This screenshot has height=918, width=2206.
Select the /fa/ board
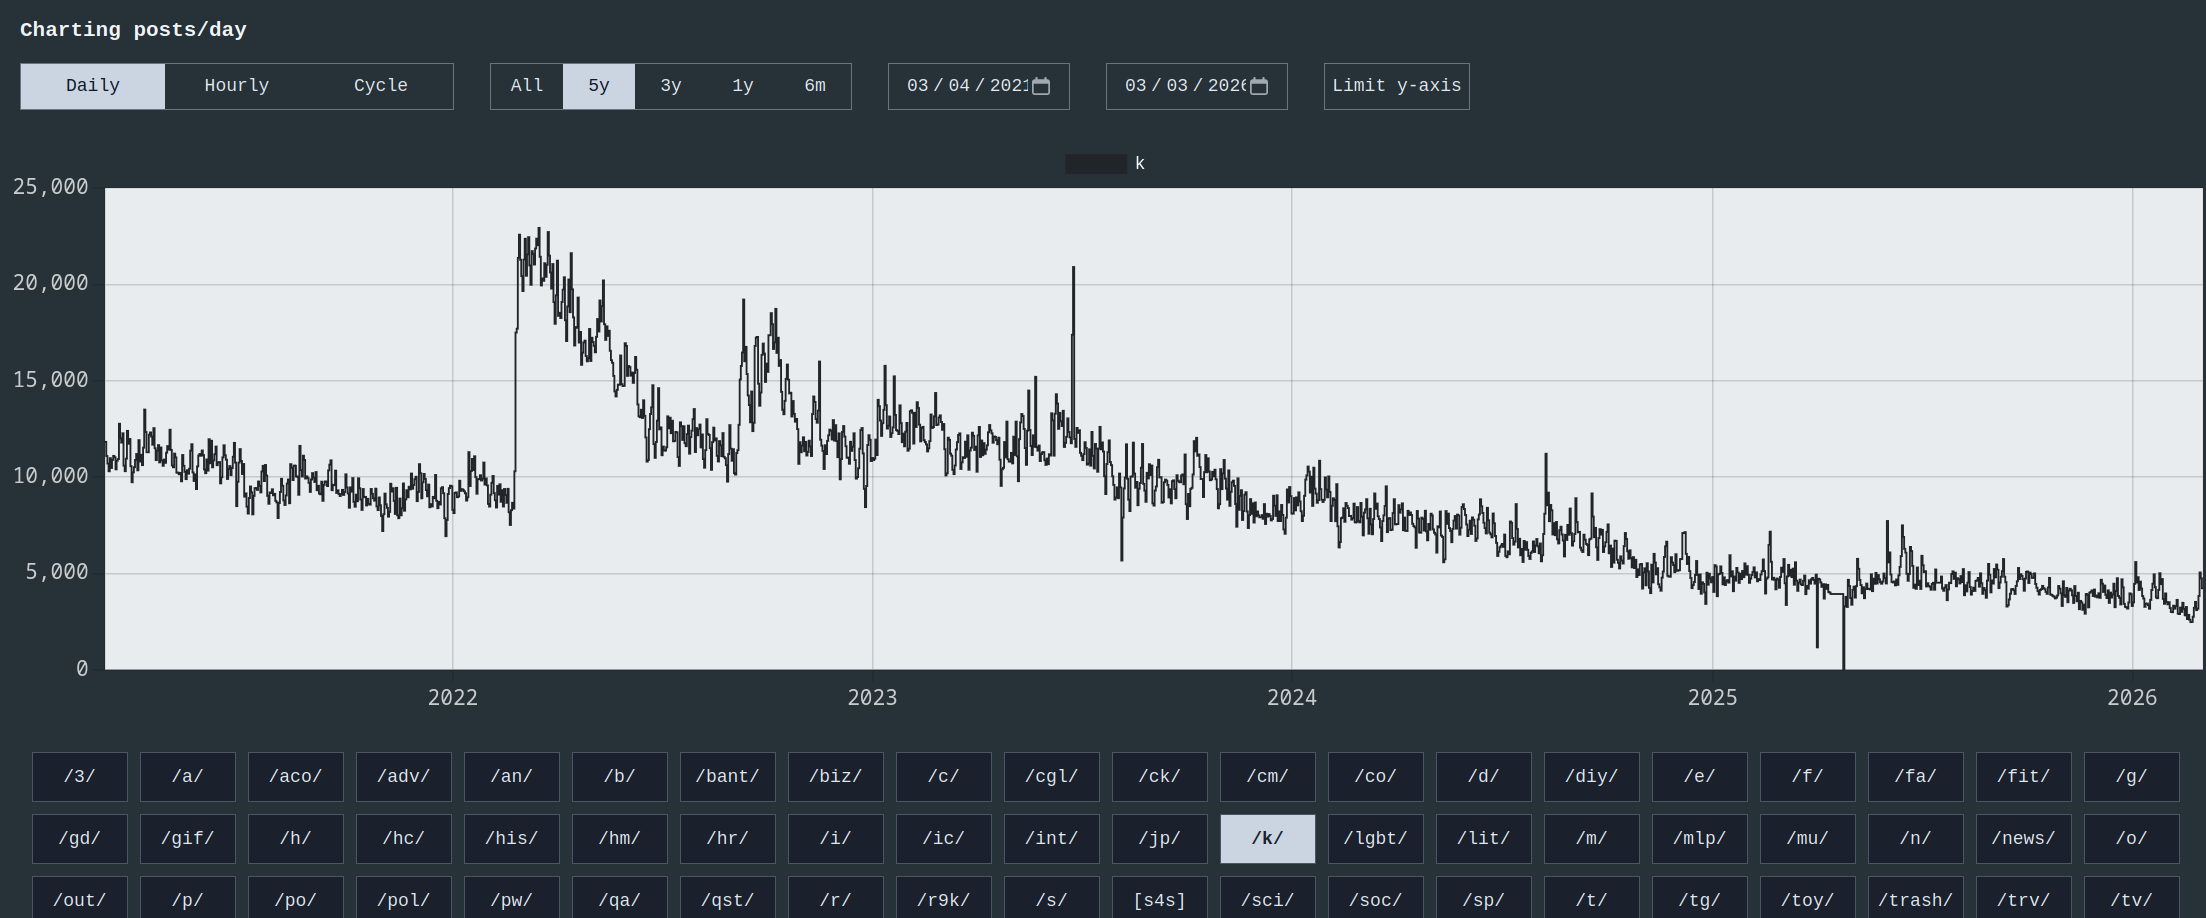(1916, 777)
